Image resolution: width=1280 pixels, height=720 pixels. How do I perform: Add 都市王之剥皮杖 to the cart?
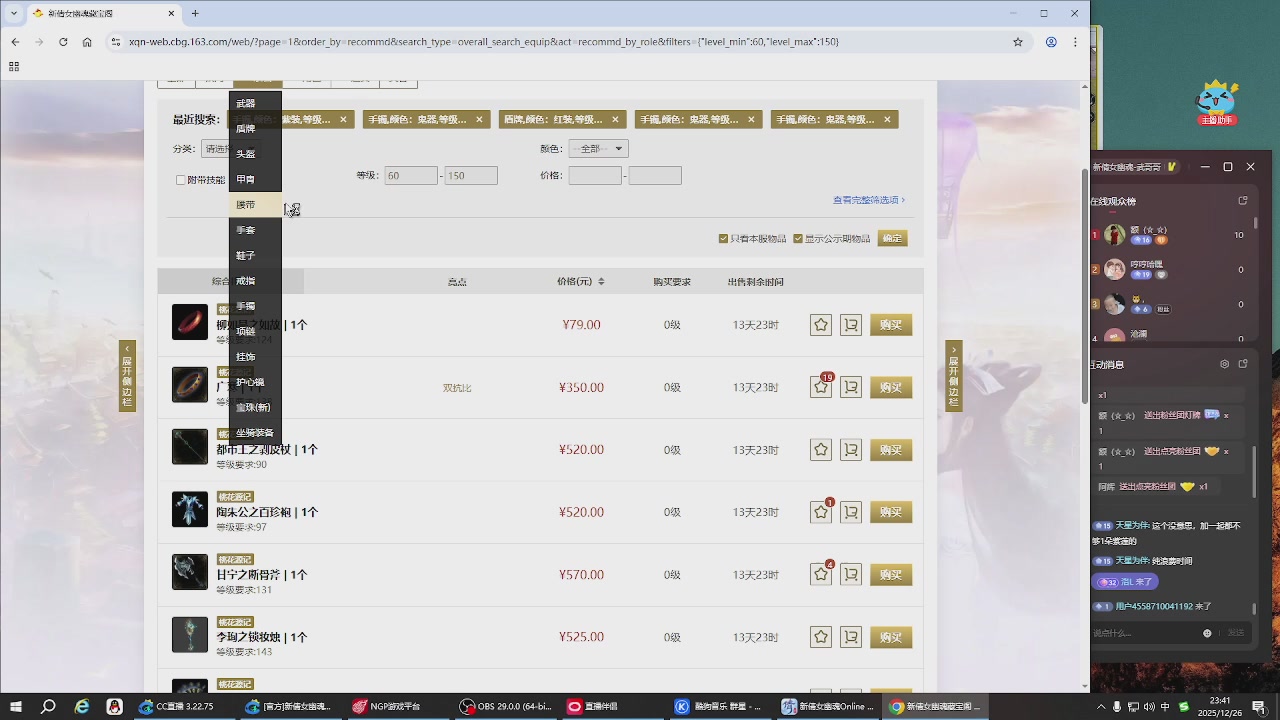[x=851, y=450]
